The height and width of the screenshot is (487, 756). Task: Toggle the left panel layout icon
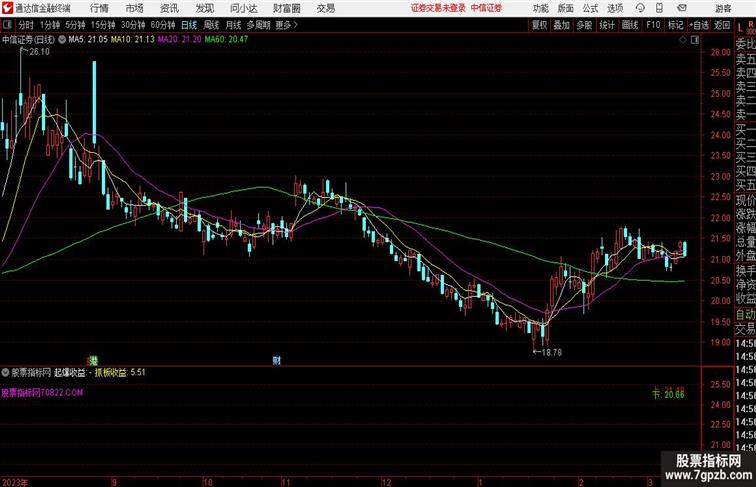(7, 25)
